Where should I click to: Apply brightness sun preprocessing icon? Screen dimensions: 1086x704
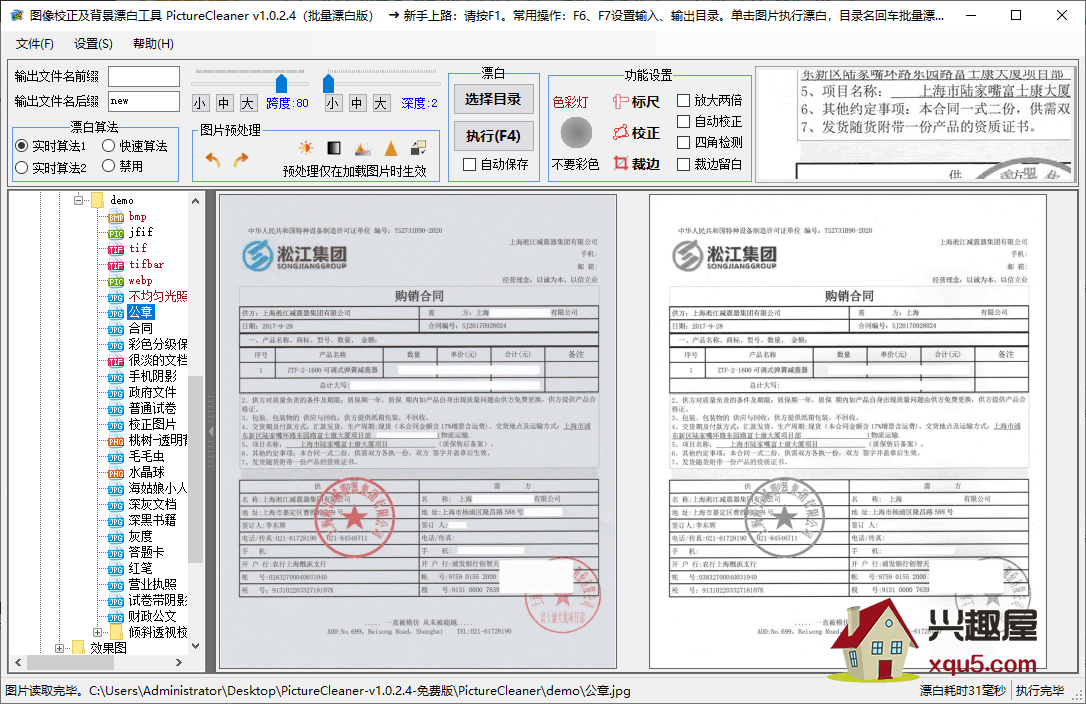click(305, 148)
